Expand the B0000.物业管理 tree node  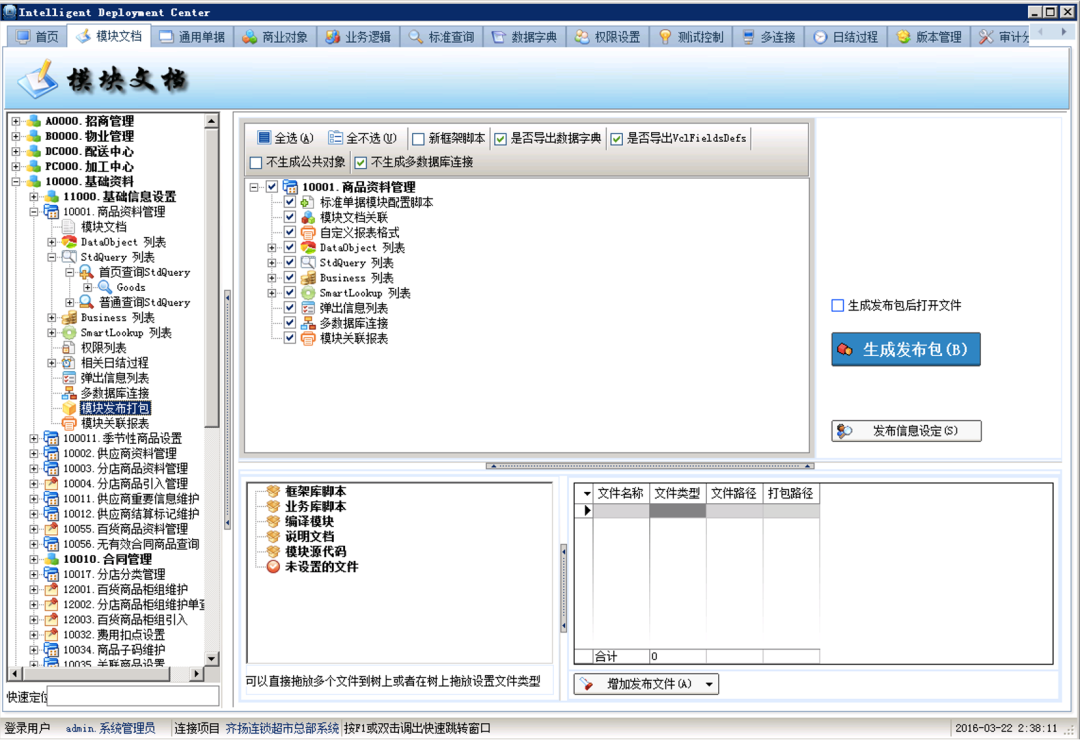(x=16, y=136)
